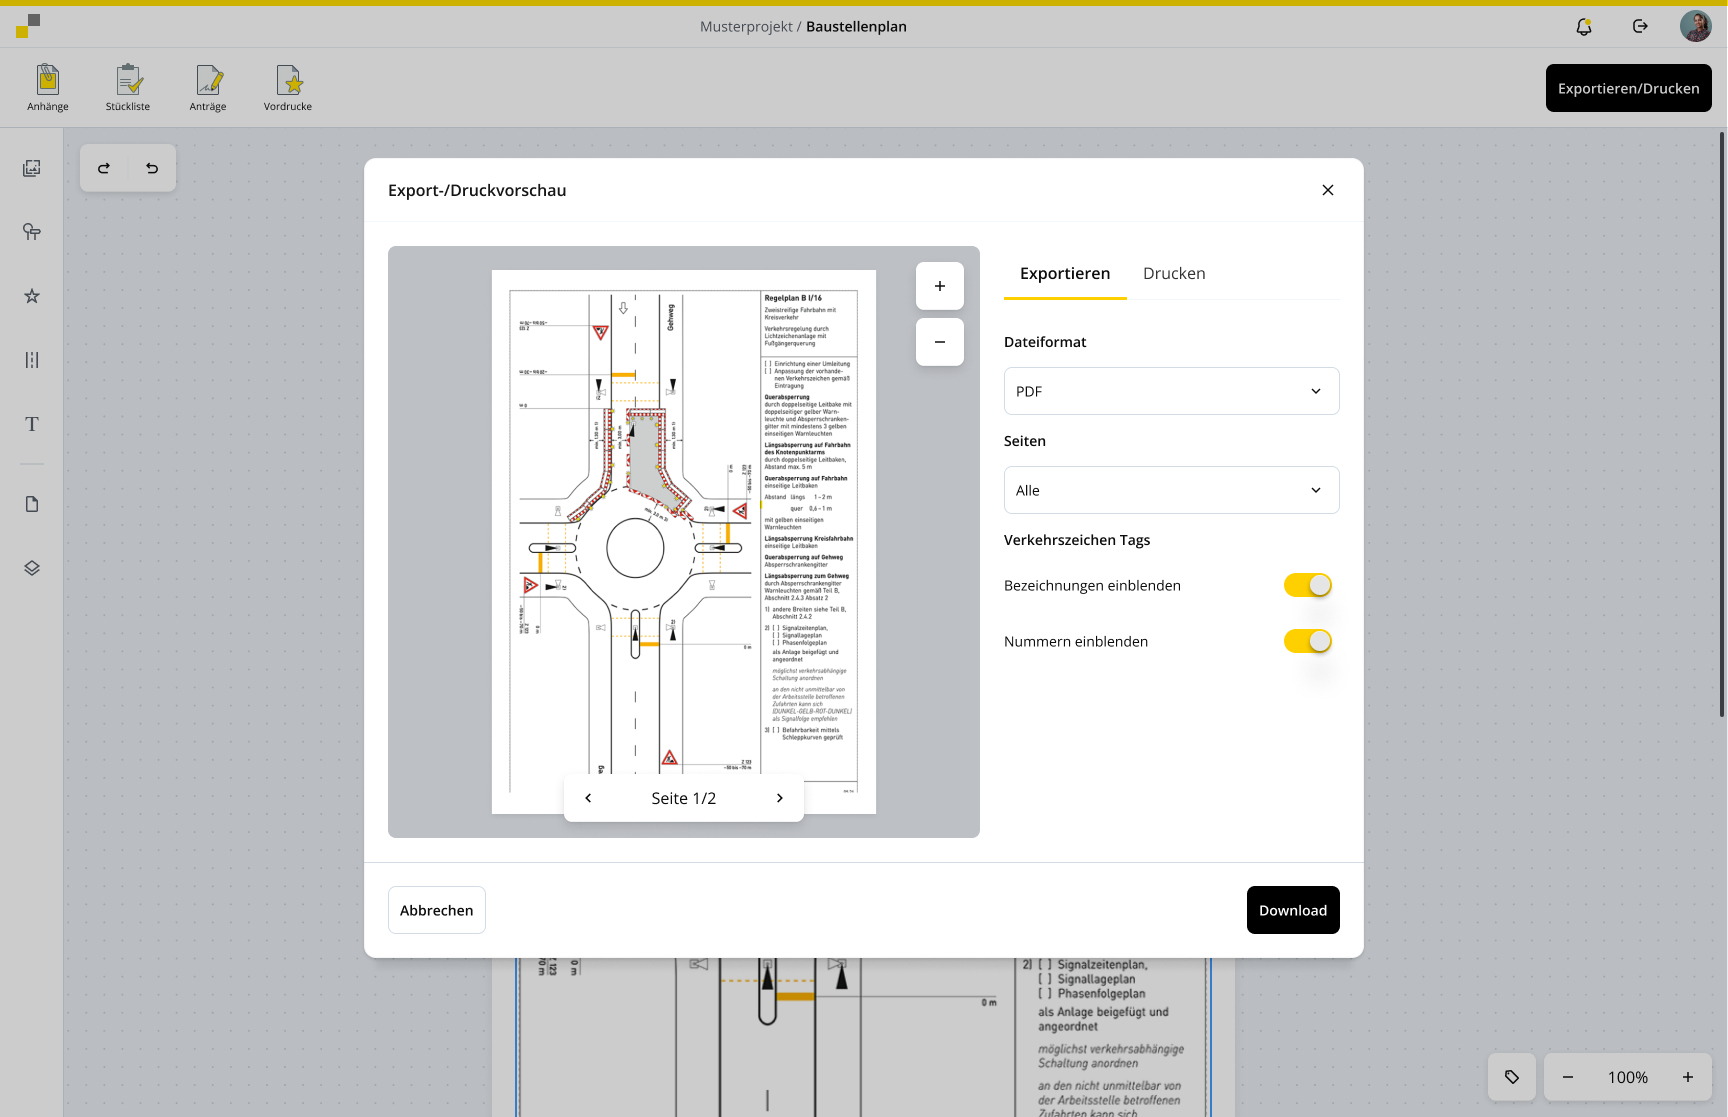Open the Dateiformat PDF dropdown

click(1171, 391)
